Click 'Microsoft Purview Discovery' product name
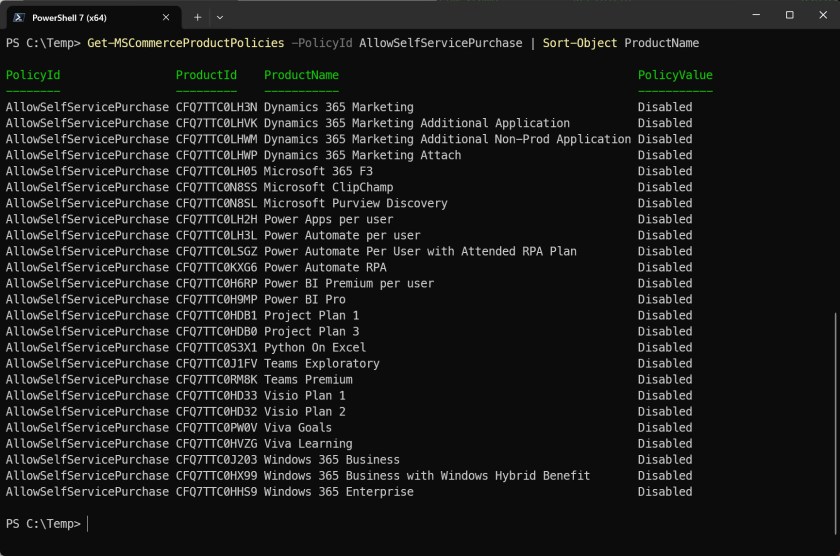The width and height of the screenshot is (840, 556). tap(356, 204)
